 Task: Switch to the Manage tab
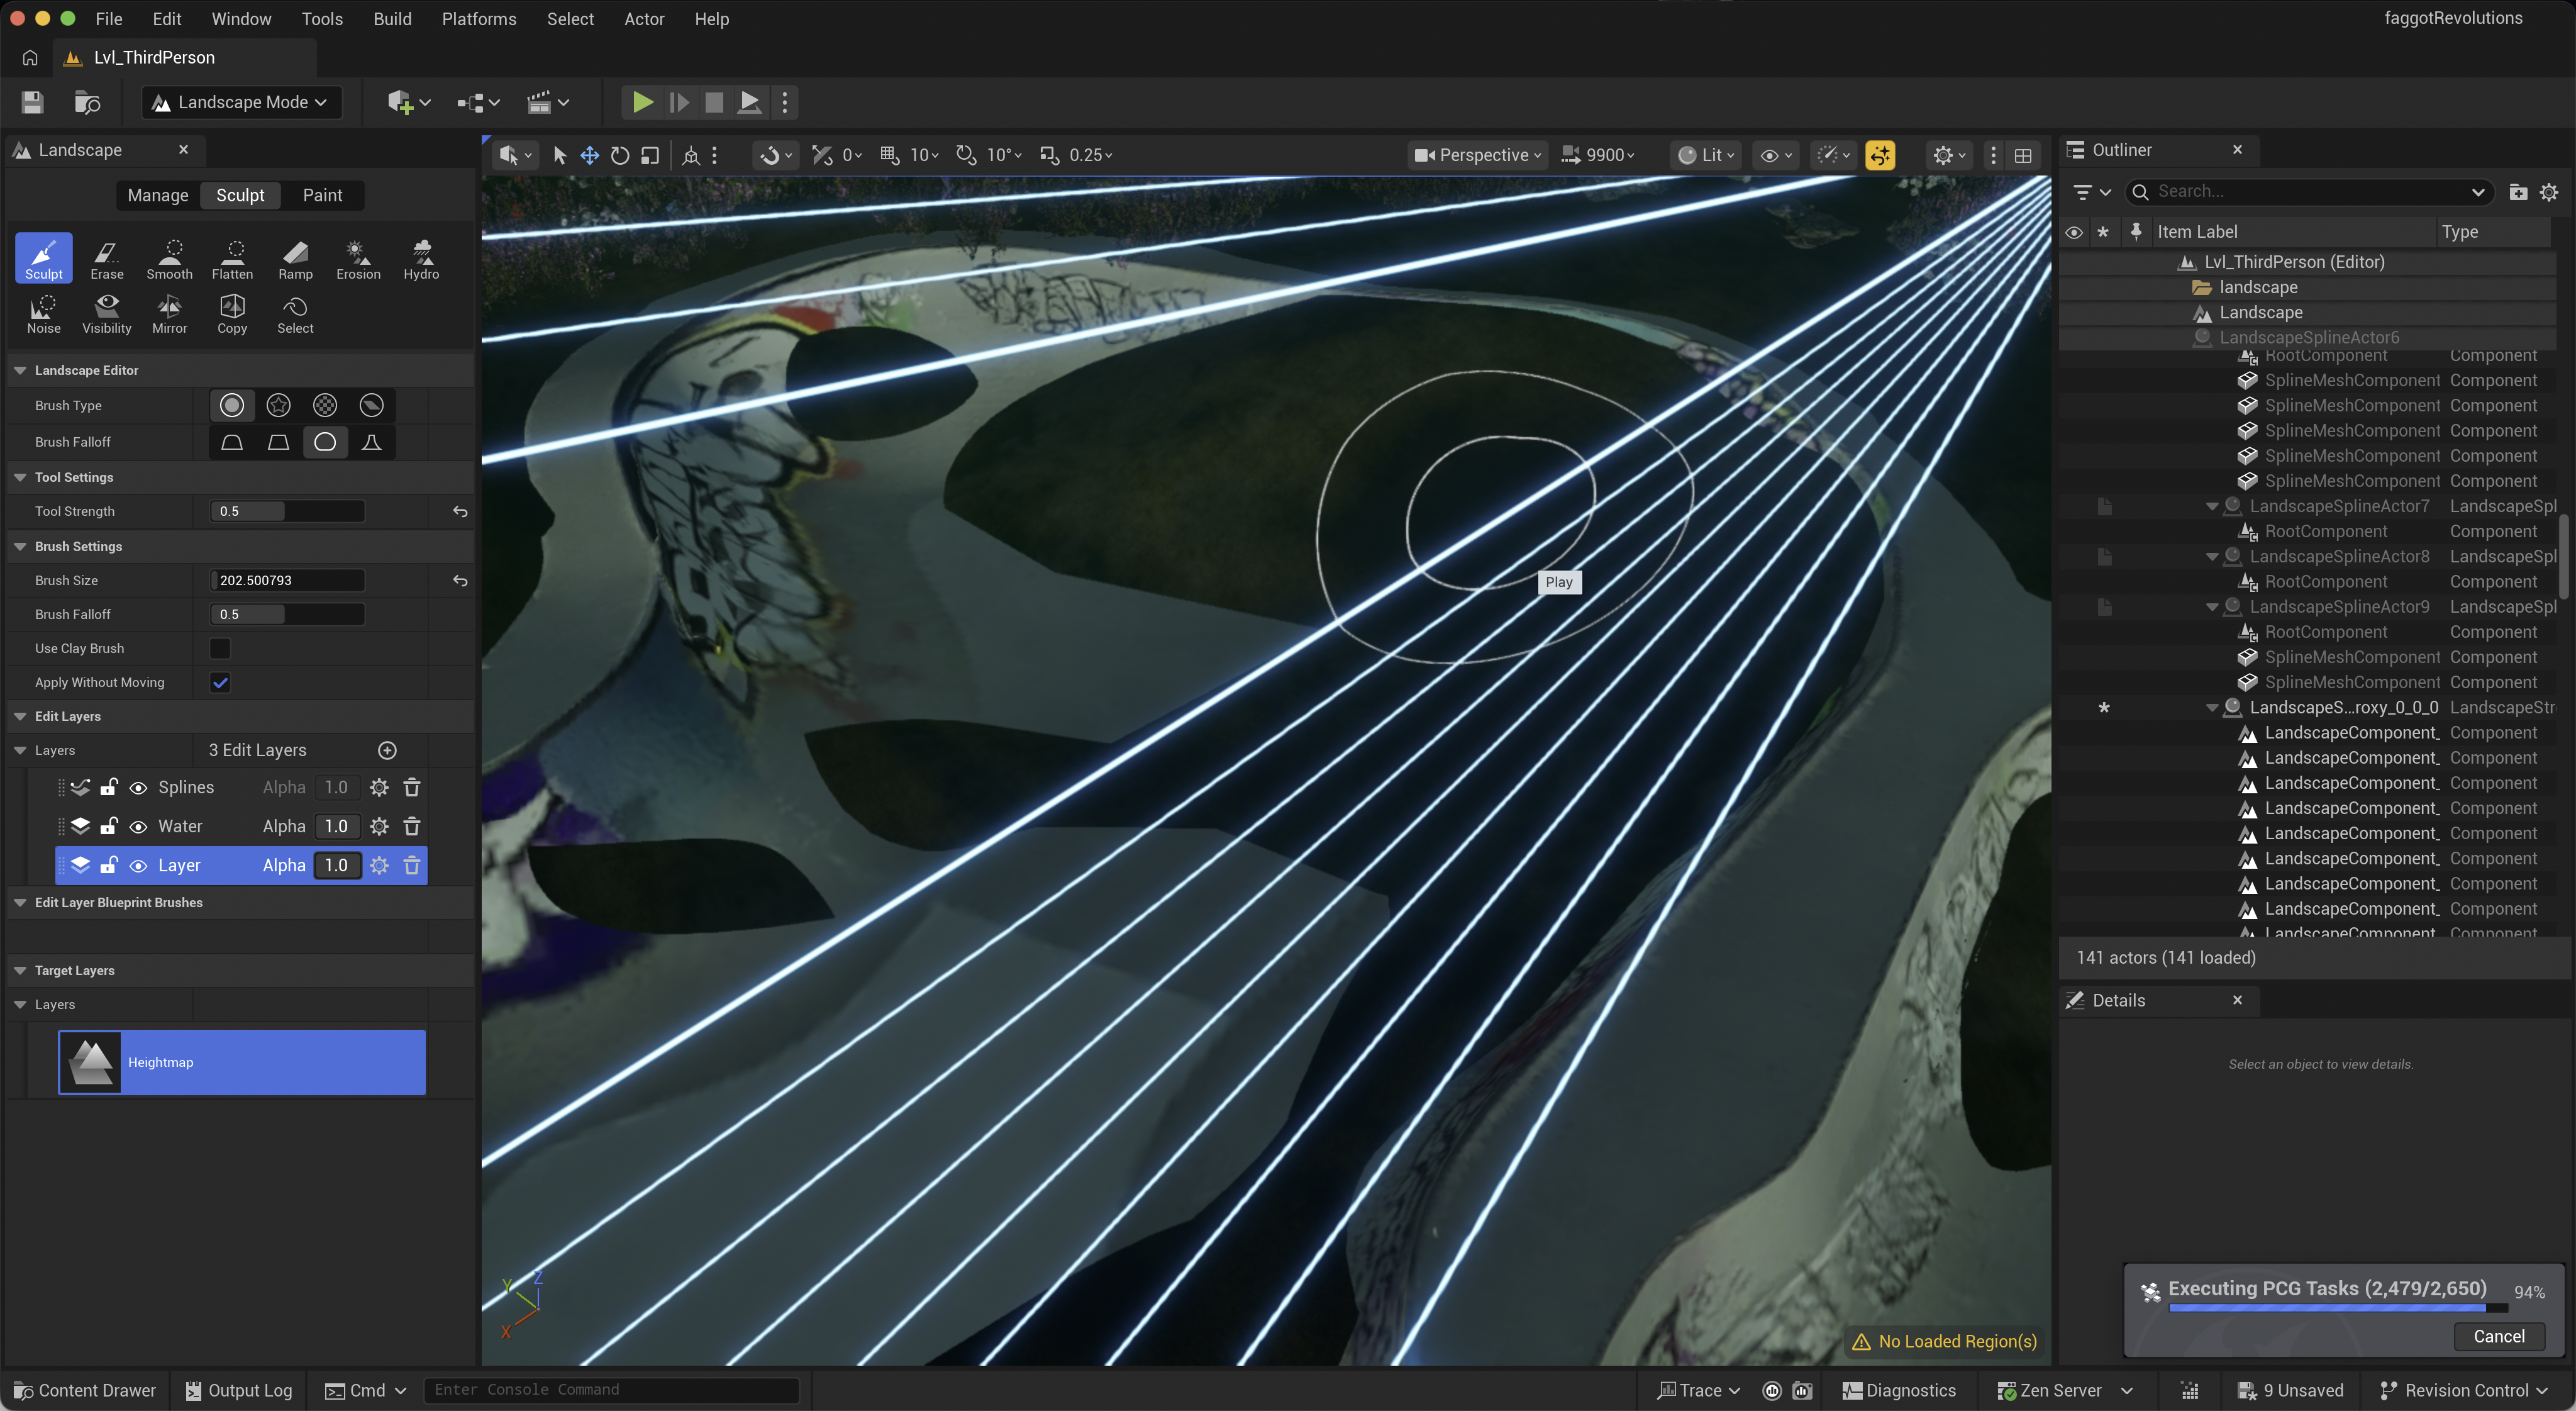pos(158,195)
